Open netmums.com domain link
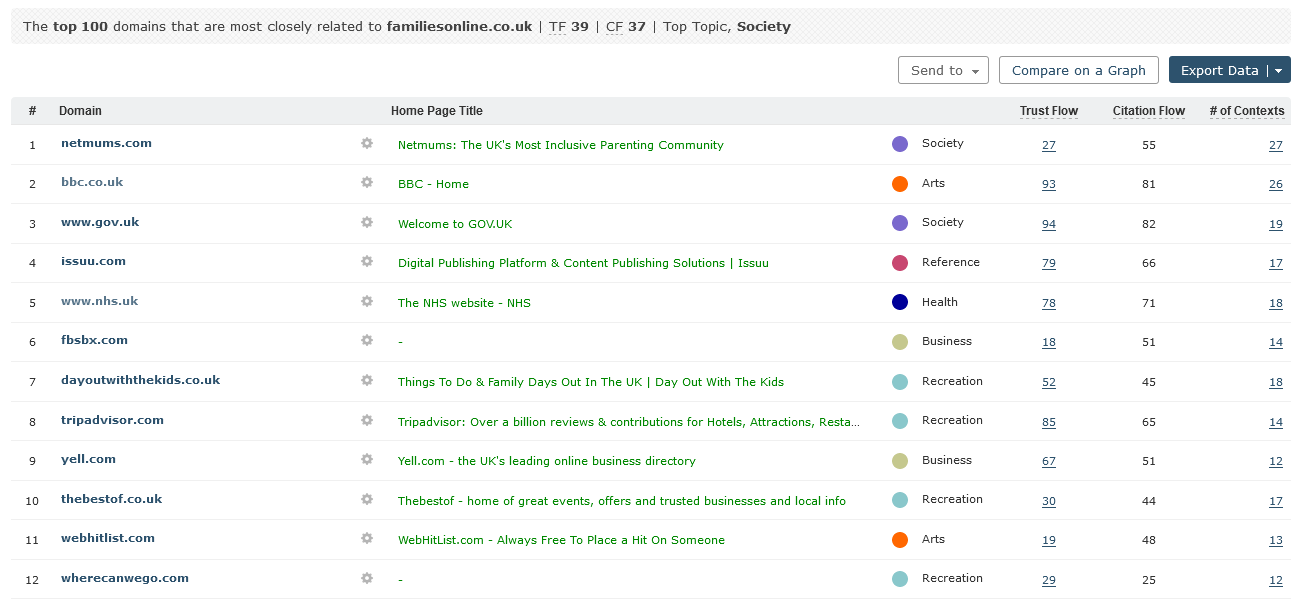This screenshot has width=1307, height=599. click(x=106, y=143)
